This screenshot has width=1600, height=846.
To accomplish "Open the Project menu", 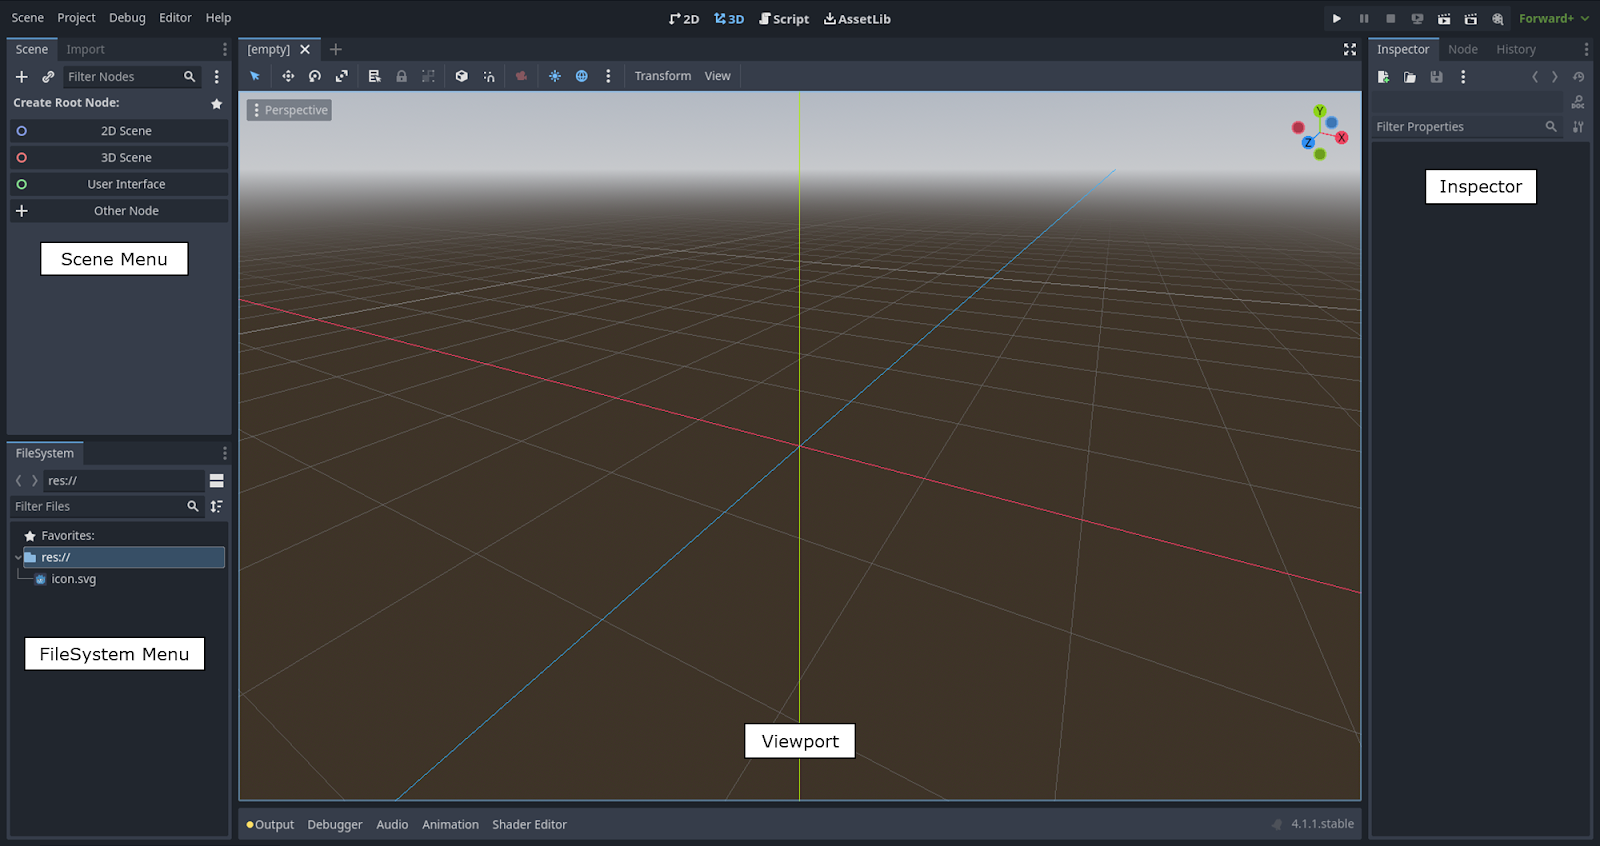I will pos(77,18).
